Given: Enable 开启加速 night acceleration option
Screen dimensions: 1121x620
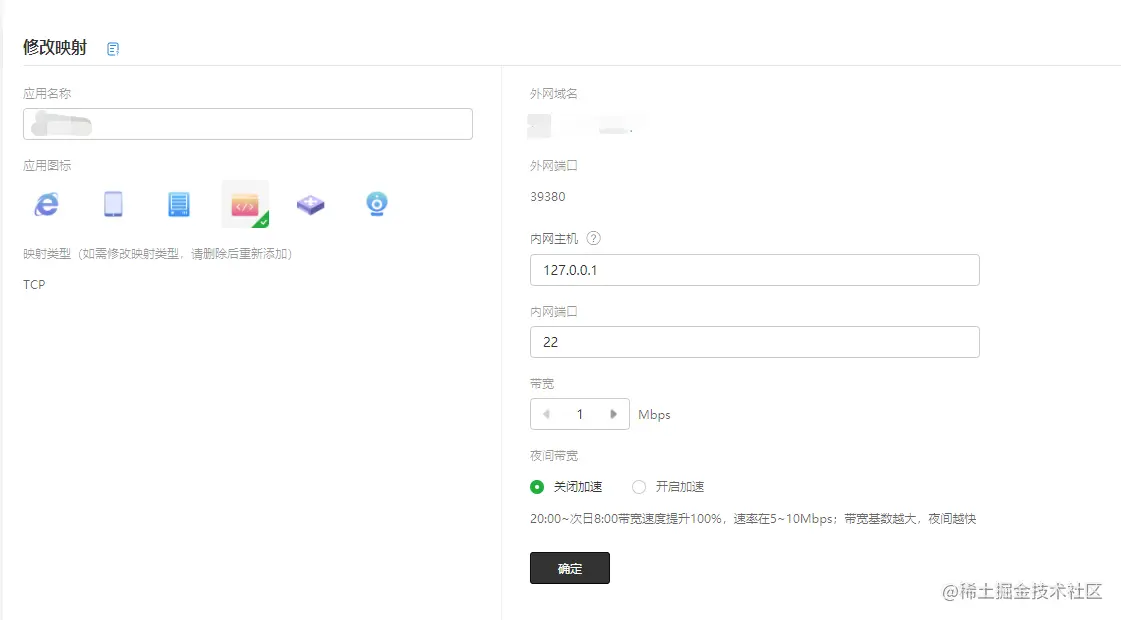Looking at the screenshot, I should click(639, 487).
